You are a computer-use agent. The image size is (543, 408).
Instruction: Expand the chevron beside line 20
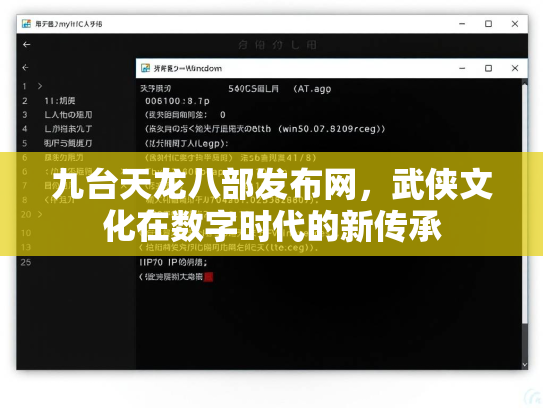40,214
